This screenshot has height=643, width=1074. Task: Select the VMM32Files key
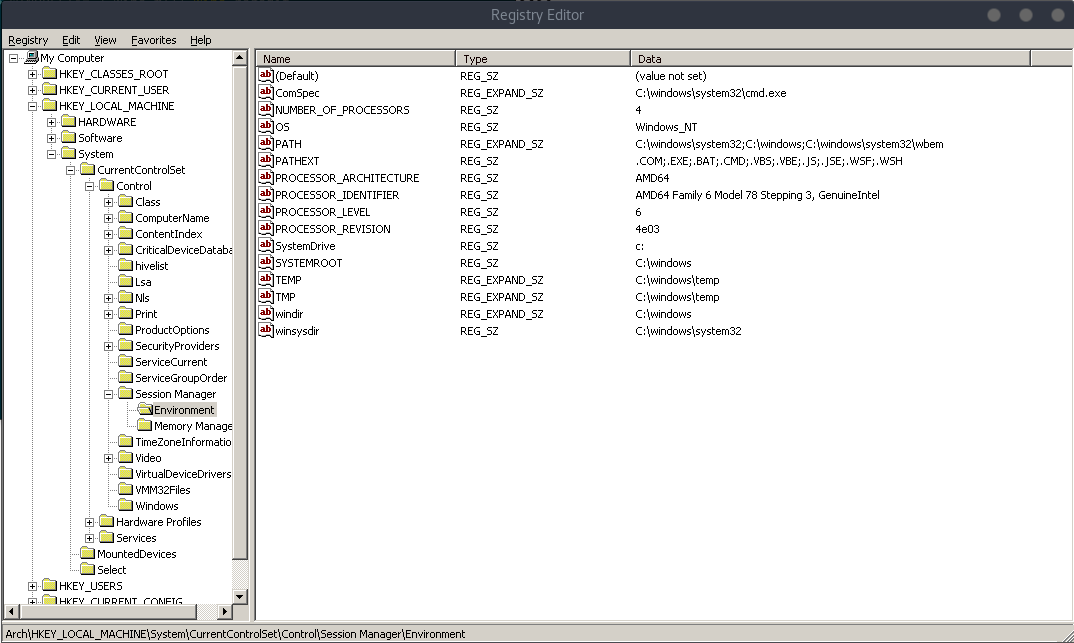click(162, 490)
